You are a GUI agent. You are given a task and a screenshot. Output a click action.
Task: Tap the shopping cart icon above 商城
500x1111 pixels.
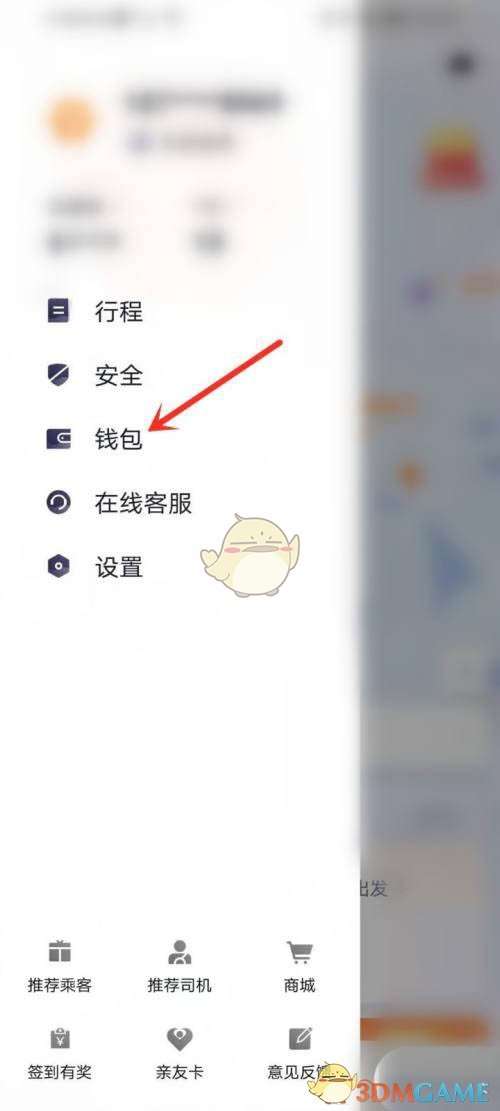pyautogui.click(x=299, y=952)
